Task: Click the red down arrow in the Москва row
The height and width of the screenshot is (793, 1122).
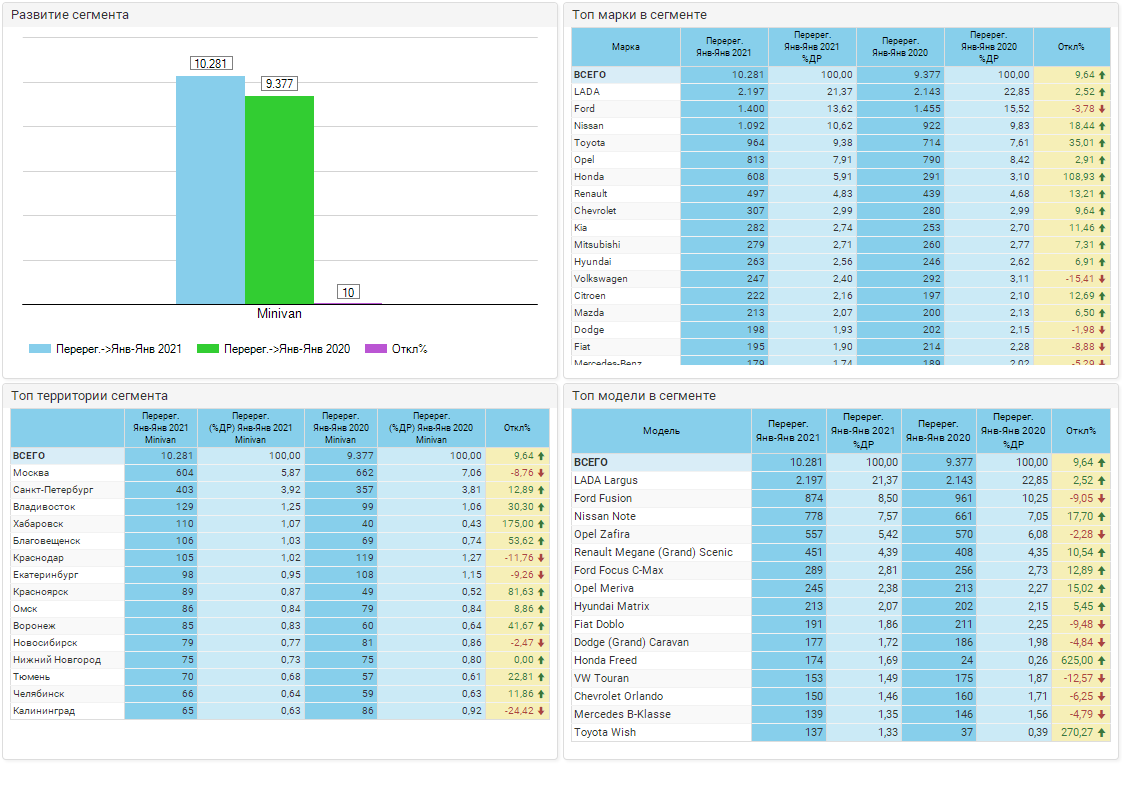Action: click(541, 473)
